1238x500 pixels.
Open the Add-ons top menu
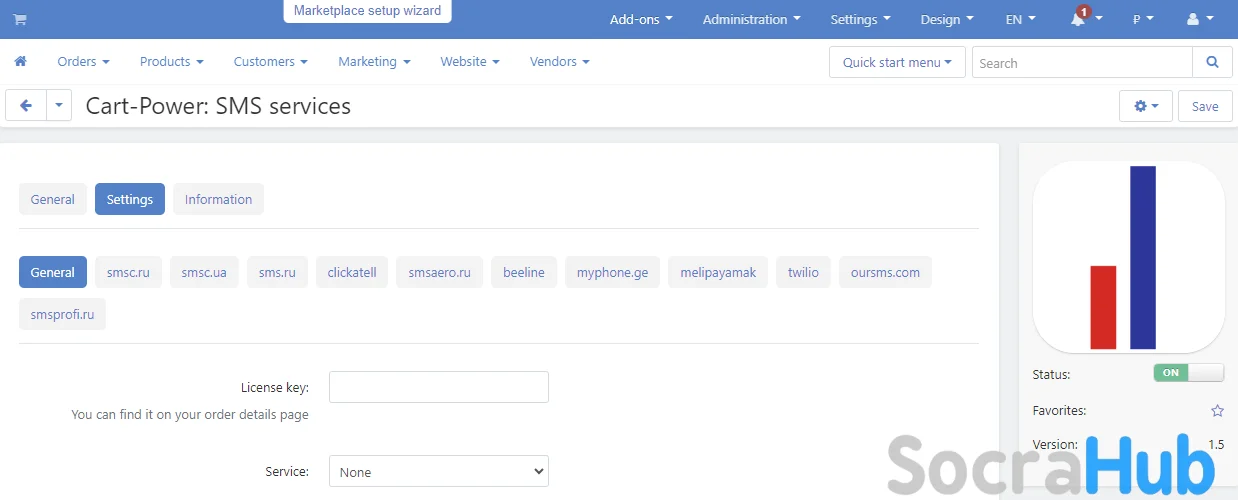point(641,20)
